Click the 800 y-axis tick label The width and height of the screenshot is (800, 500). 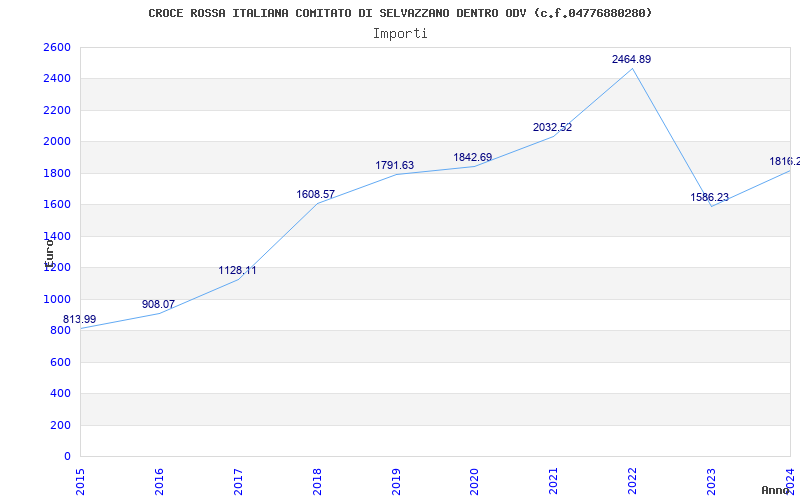61,331
